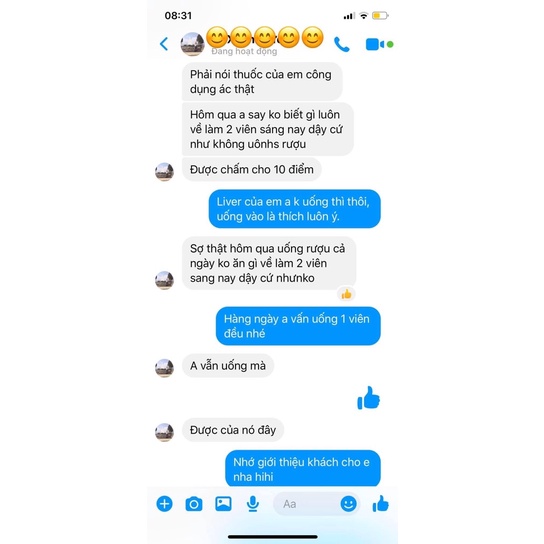Open the camera from the bottom toolbar

click(194, 504)
